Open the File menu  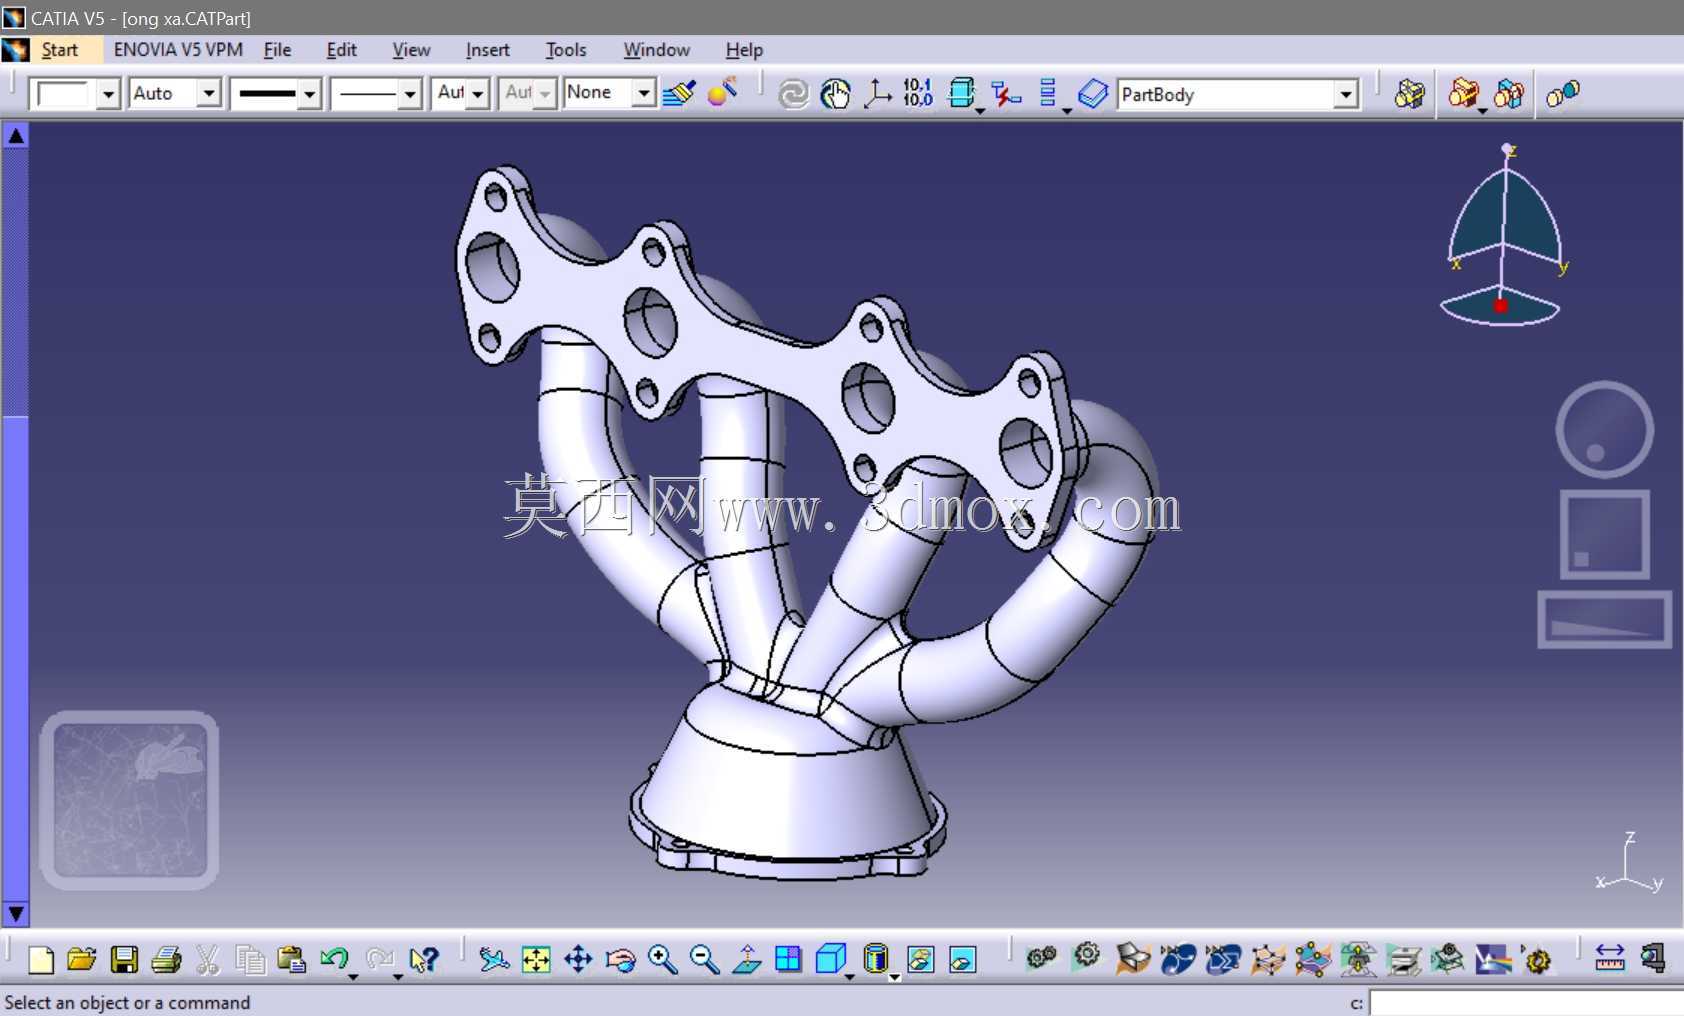click(x=277, y=50)
